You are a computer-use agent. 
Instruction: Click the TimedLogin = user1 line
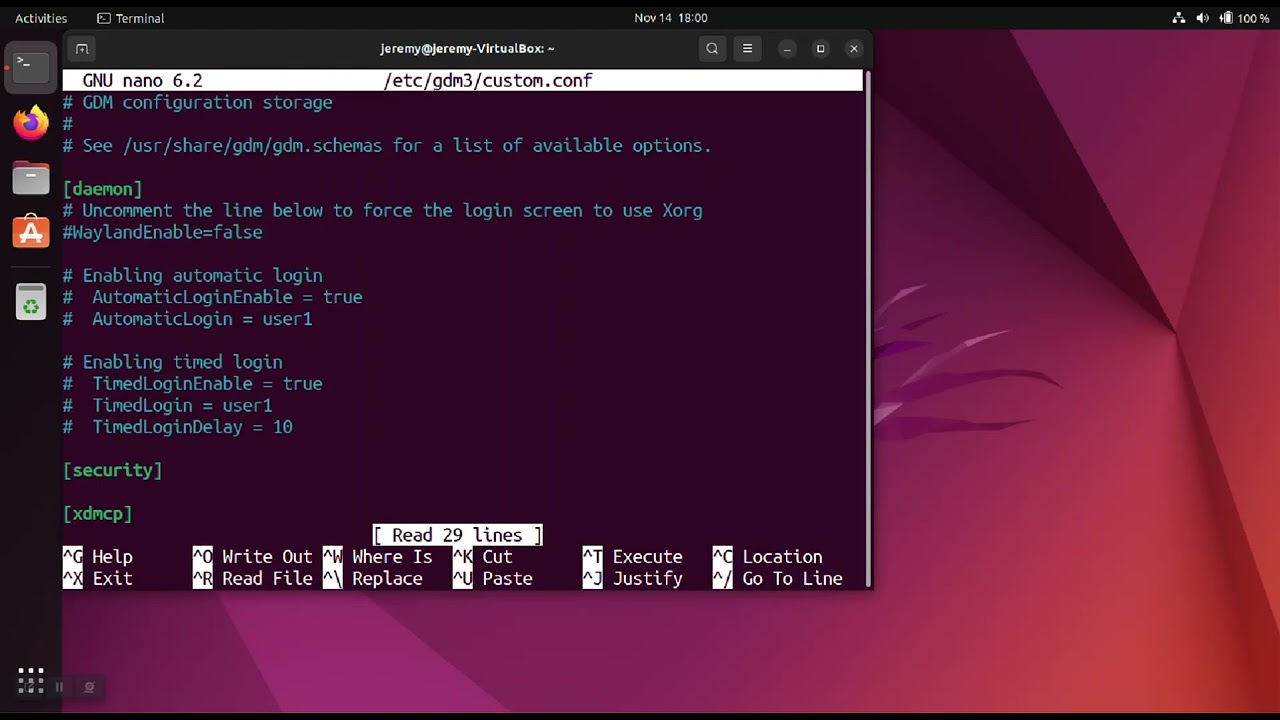click(x=168, y=406)
